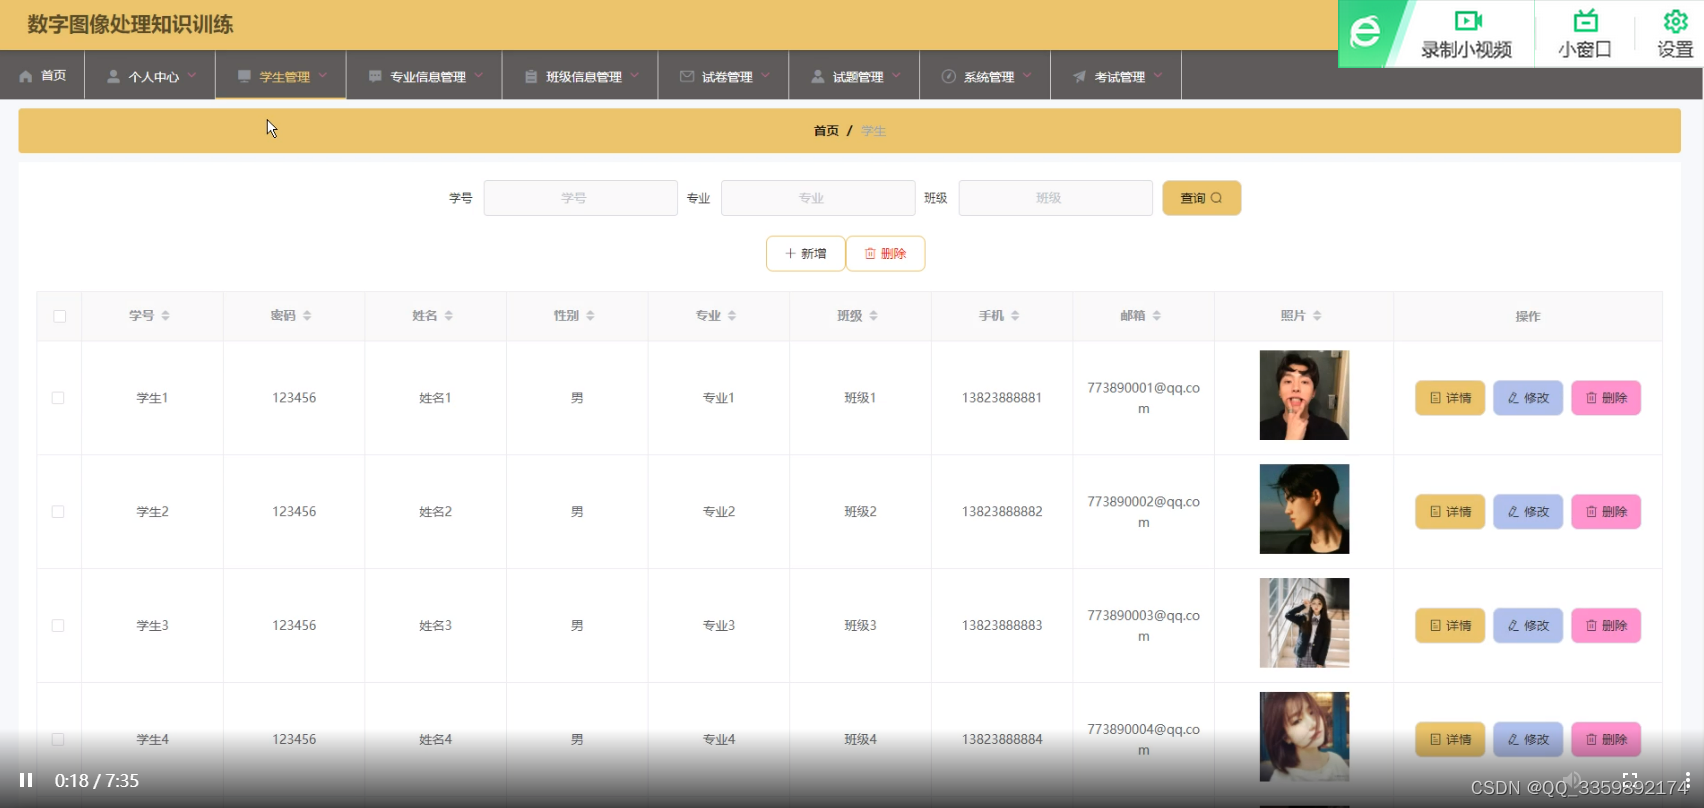Click the photo thumbnail of 学生2
The image size is (1704, 808).
pyautogui.click(x=1304, y=509)
